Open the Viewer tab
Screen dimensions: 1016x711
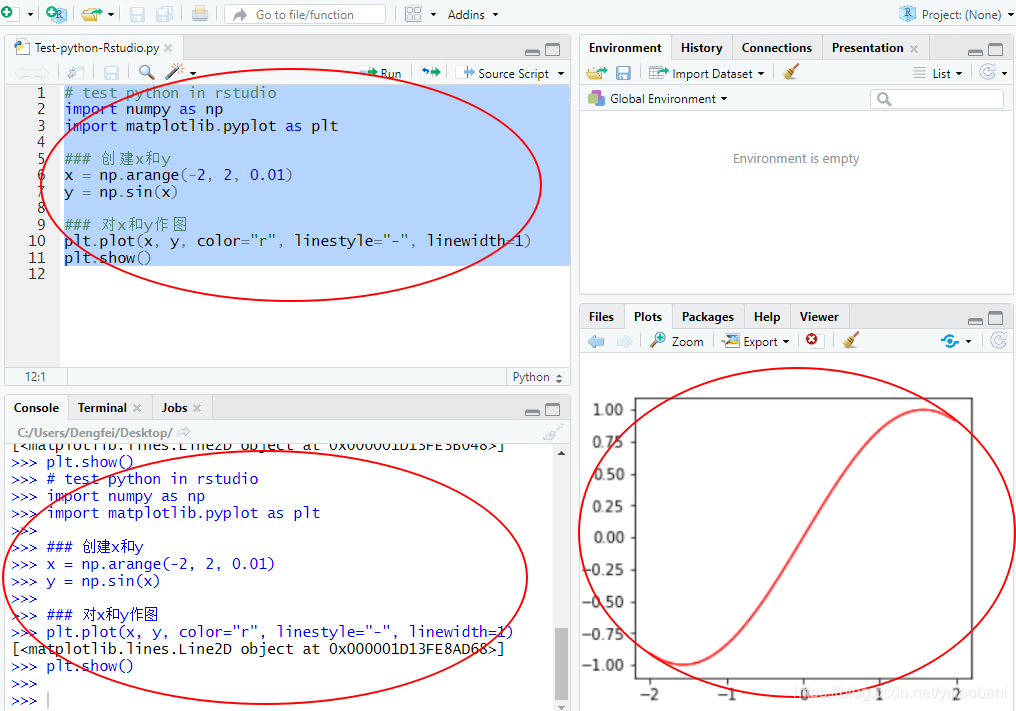[x=818, y=317]
